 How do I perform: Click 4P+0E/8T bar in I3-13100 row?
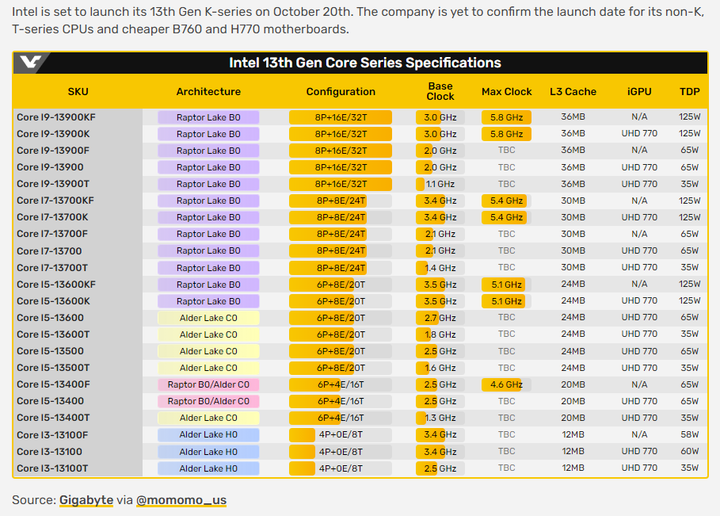click(x=341, y=451)
